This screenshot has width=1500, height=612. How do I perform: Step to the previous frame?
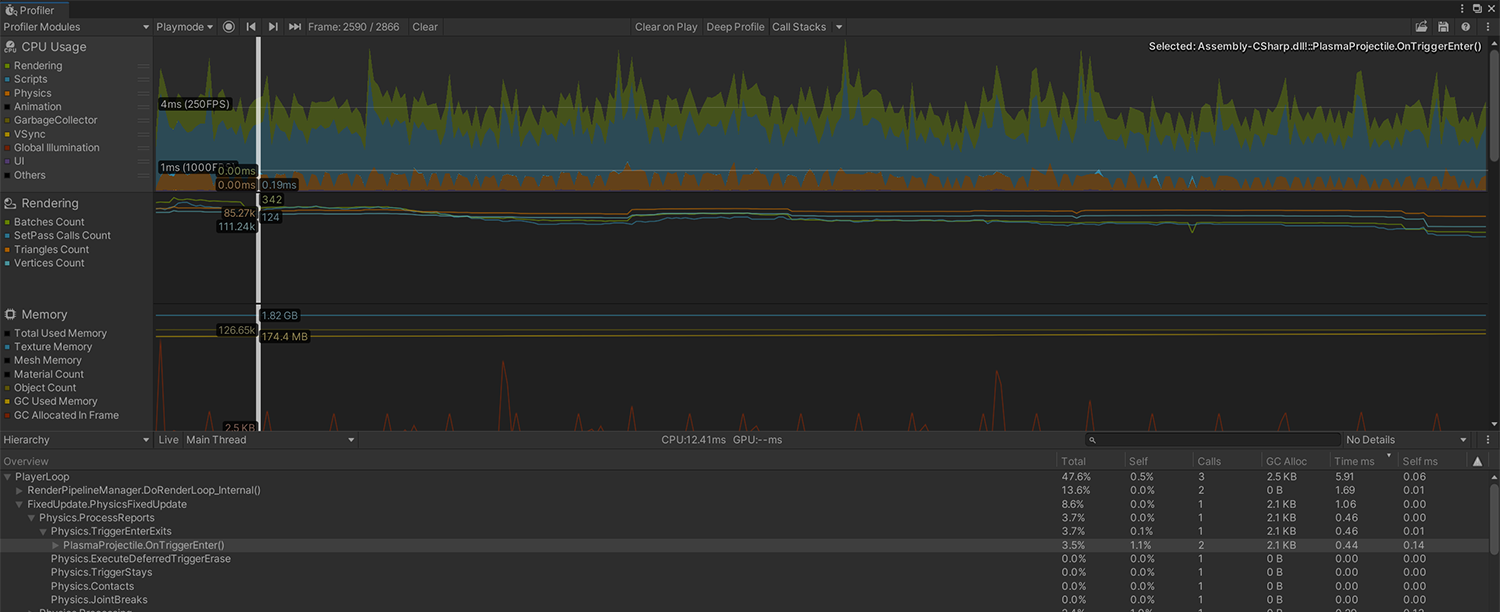(251, 27)
